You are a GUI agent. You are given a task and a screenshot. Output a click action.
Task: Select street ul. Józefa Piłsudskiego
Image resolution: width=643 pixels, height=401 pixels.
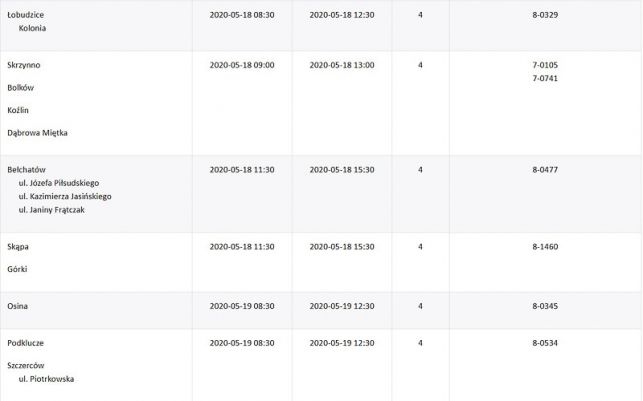(x=62, y=184)
